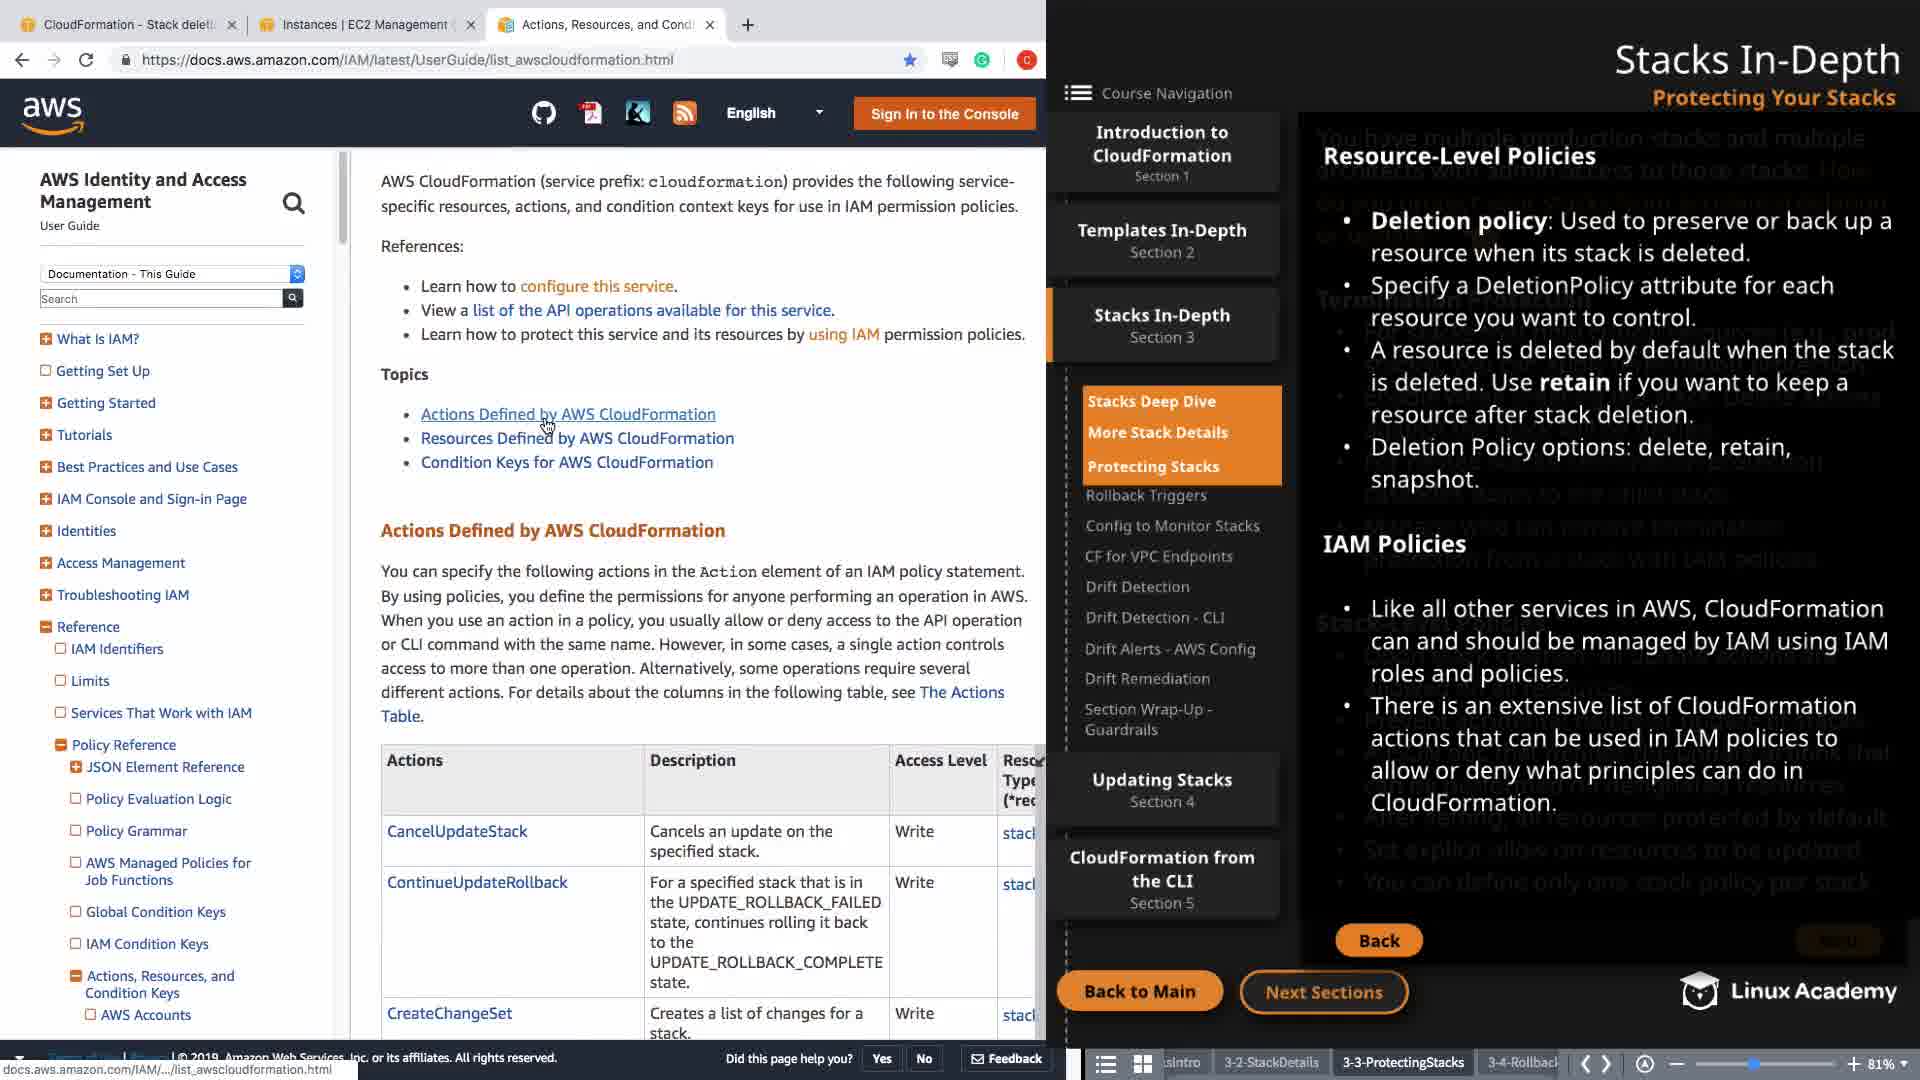The width and height of the screenshot is (1920, 1080).
Task: Reload the page in browser
Action: pyautogui.click(x=86, y=60)
